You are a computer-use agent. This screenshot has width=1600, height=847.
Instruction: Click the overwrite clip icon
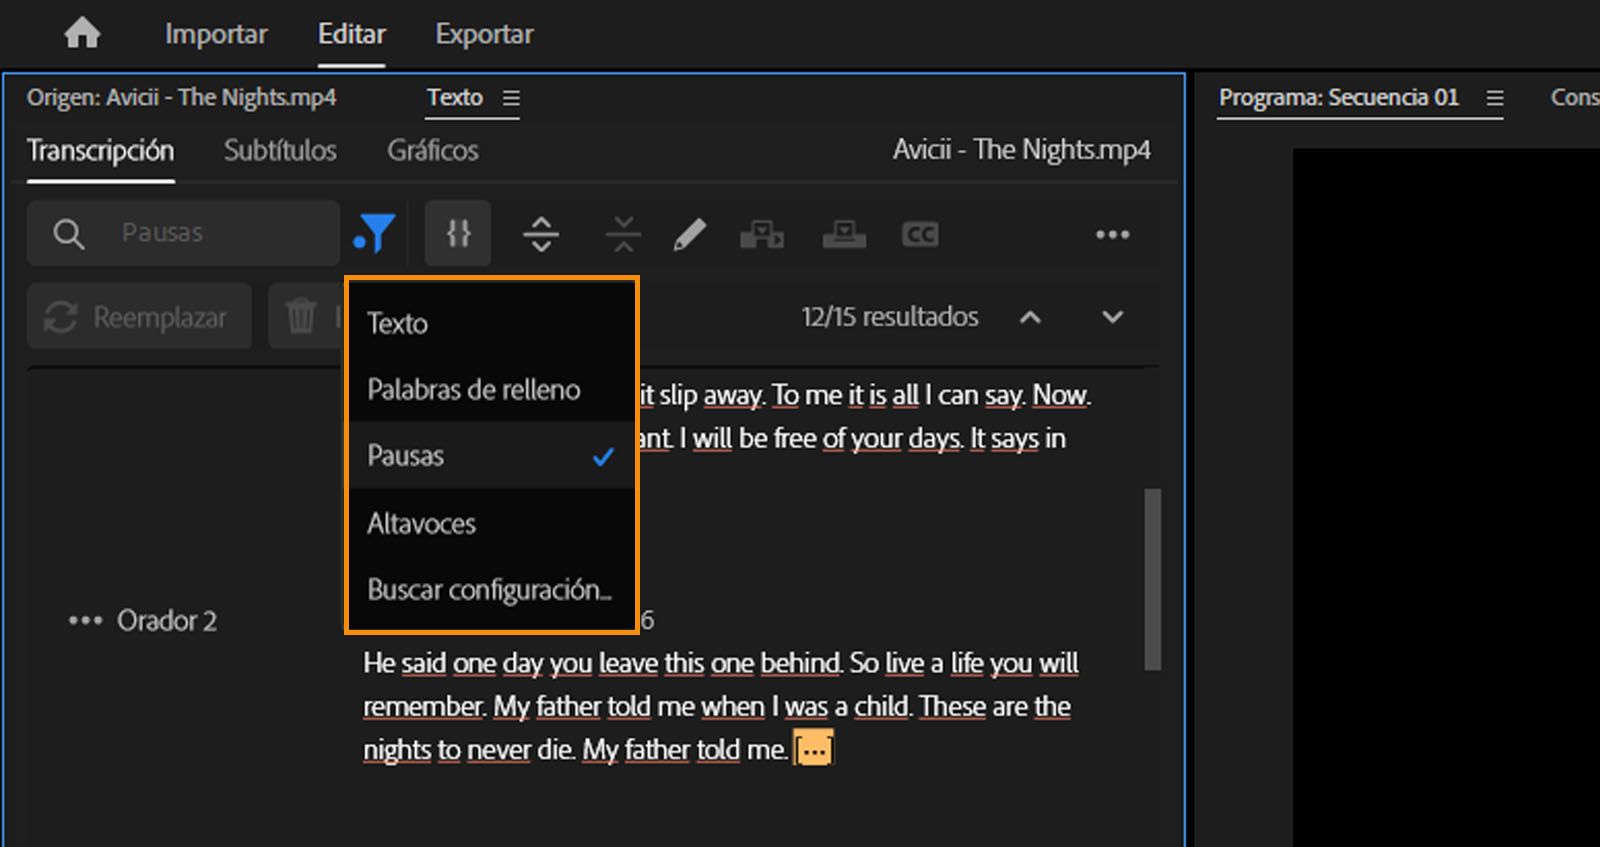pos(844,234)
